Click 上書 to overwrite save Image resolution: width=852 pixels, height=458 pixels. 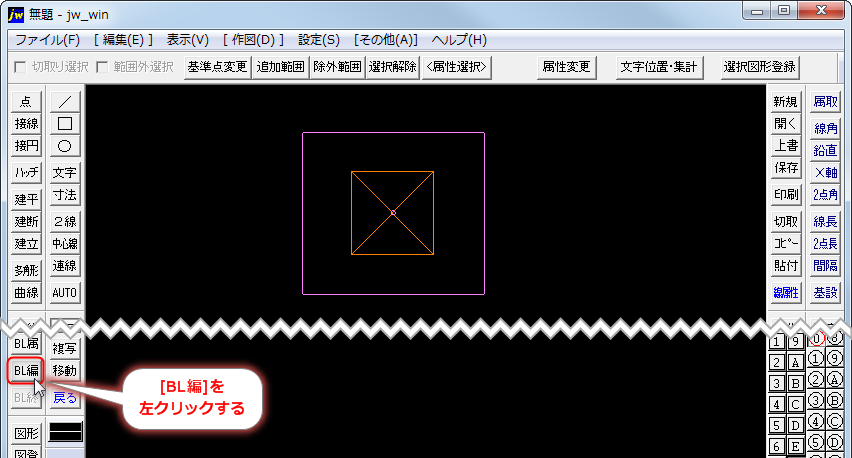coord(786,146)
